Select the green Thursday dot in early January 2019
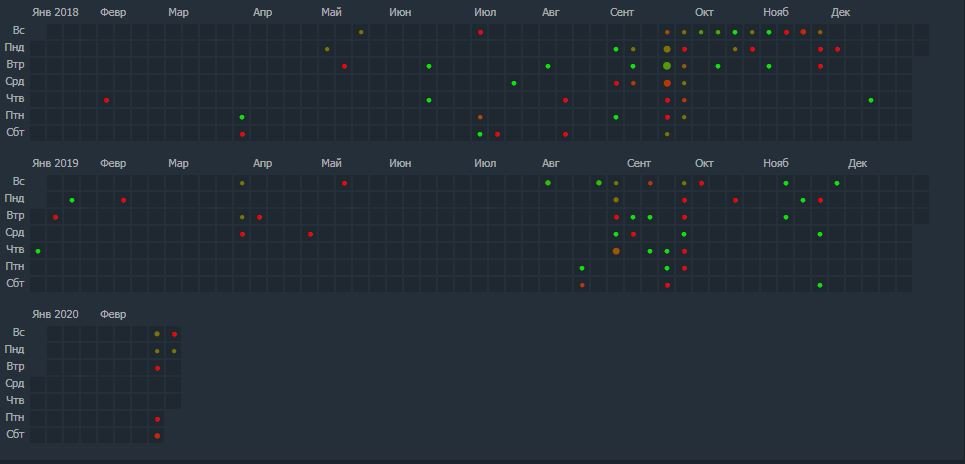The width and height of the screenshot is (965, 464). coord(38,251)
